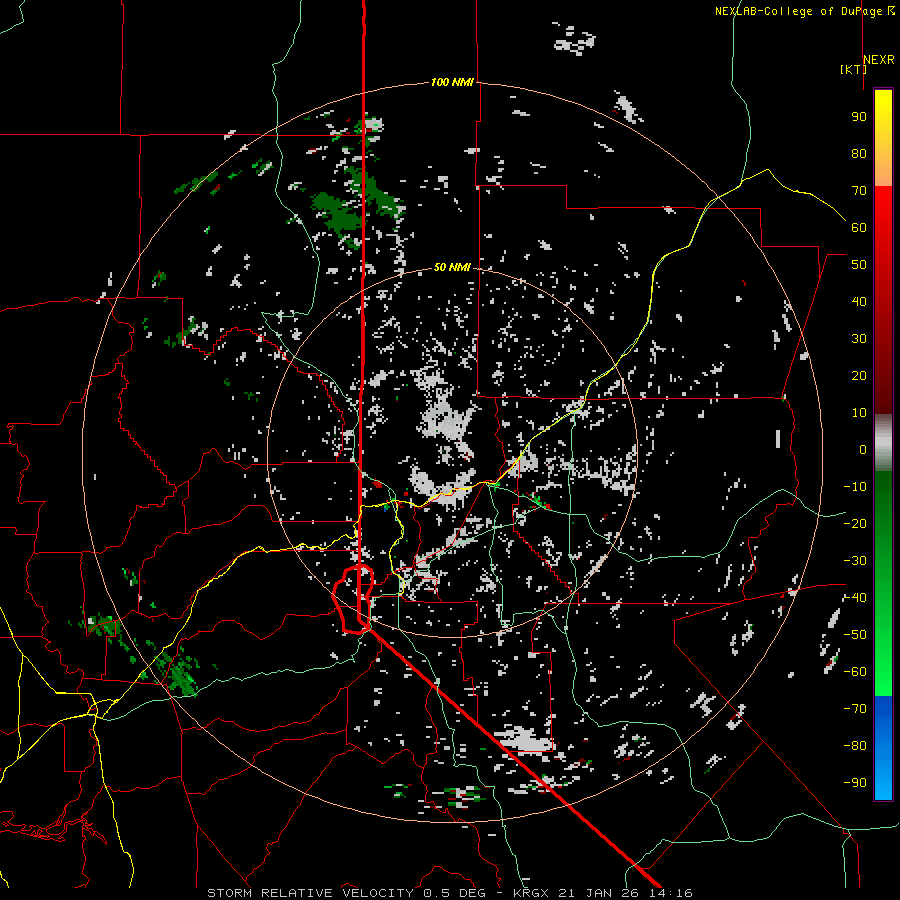Click the KRGX radar site identifier
This screenshot has height=900, width=900.
click(533, 893)
